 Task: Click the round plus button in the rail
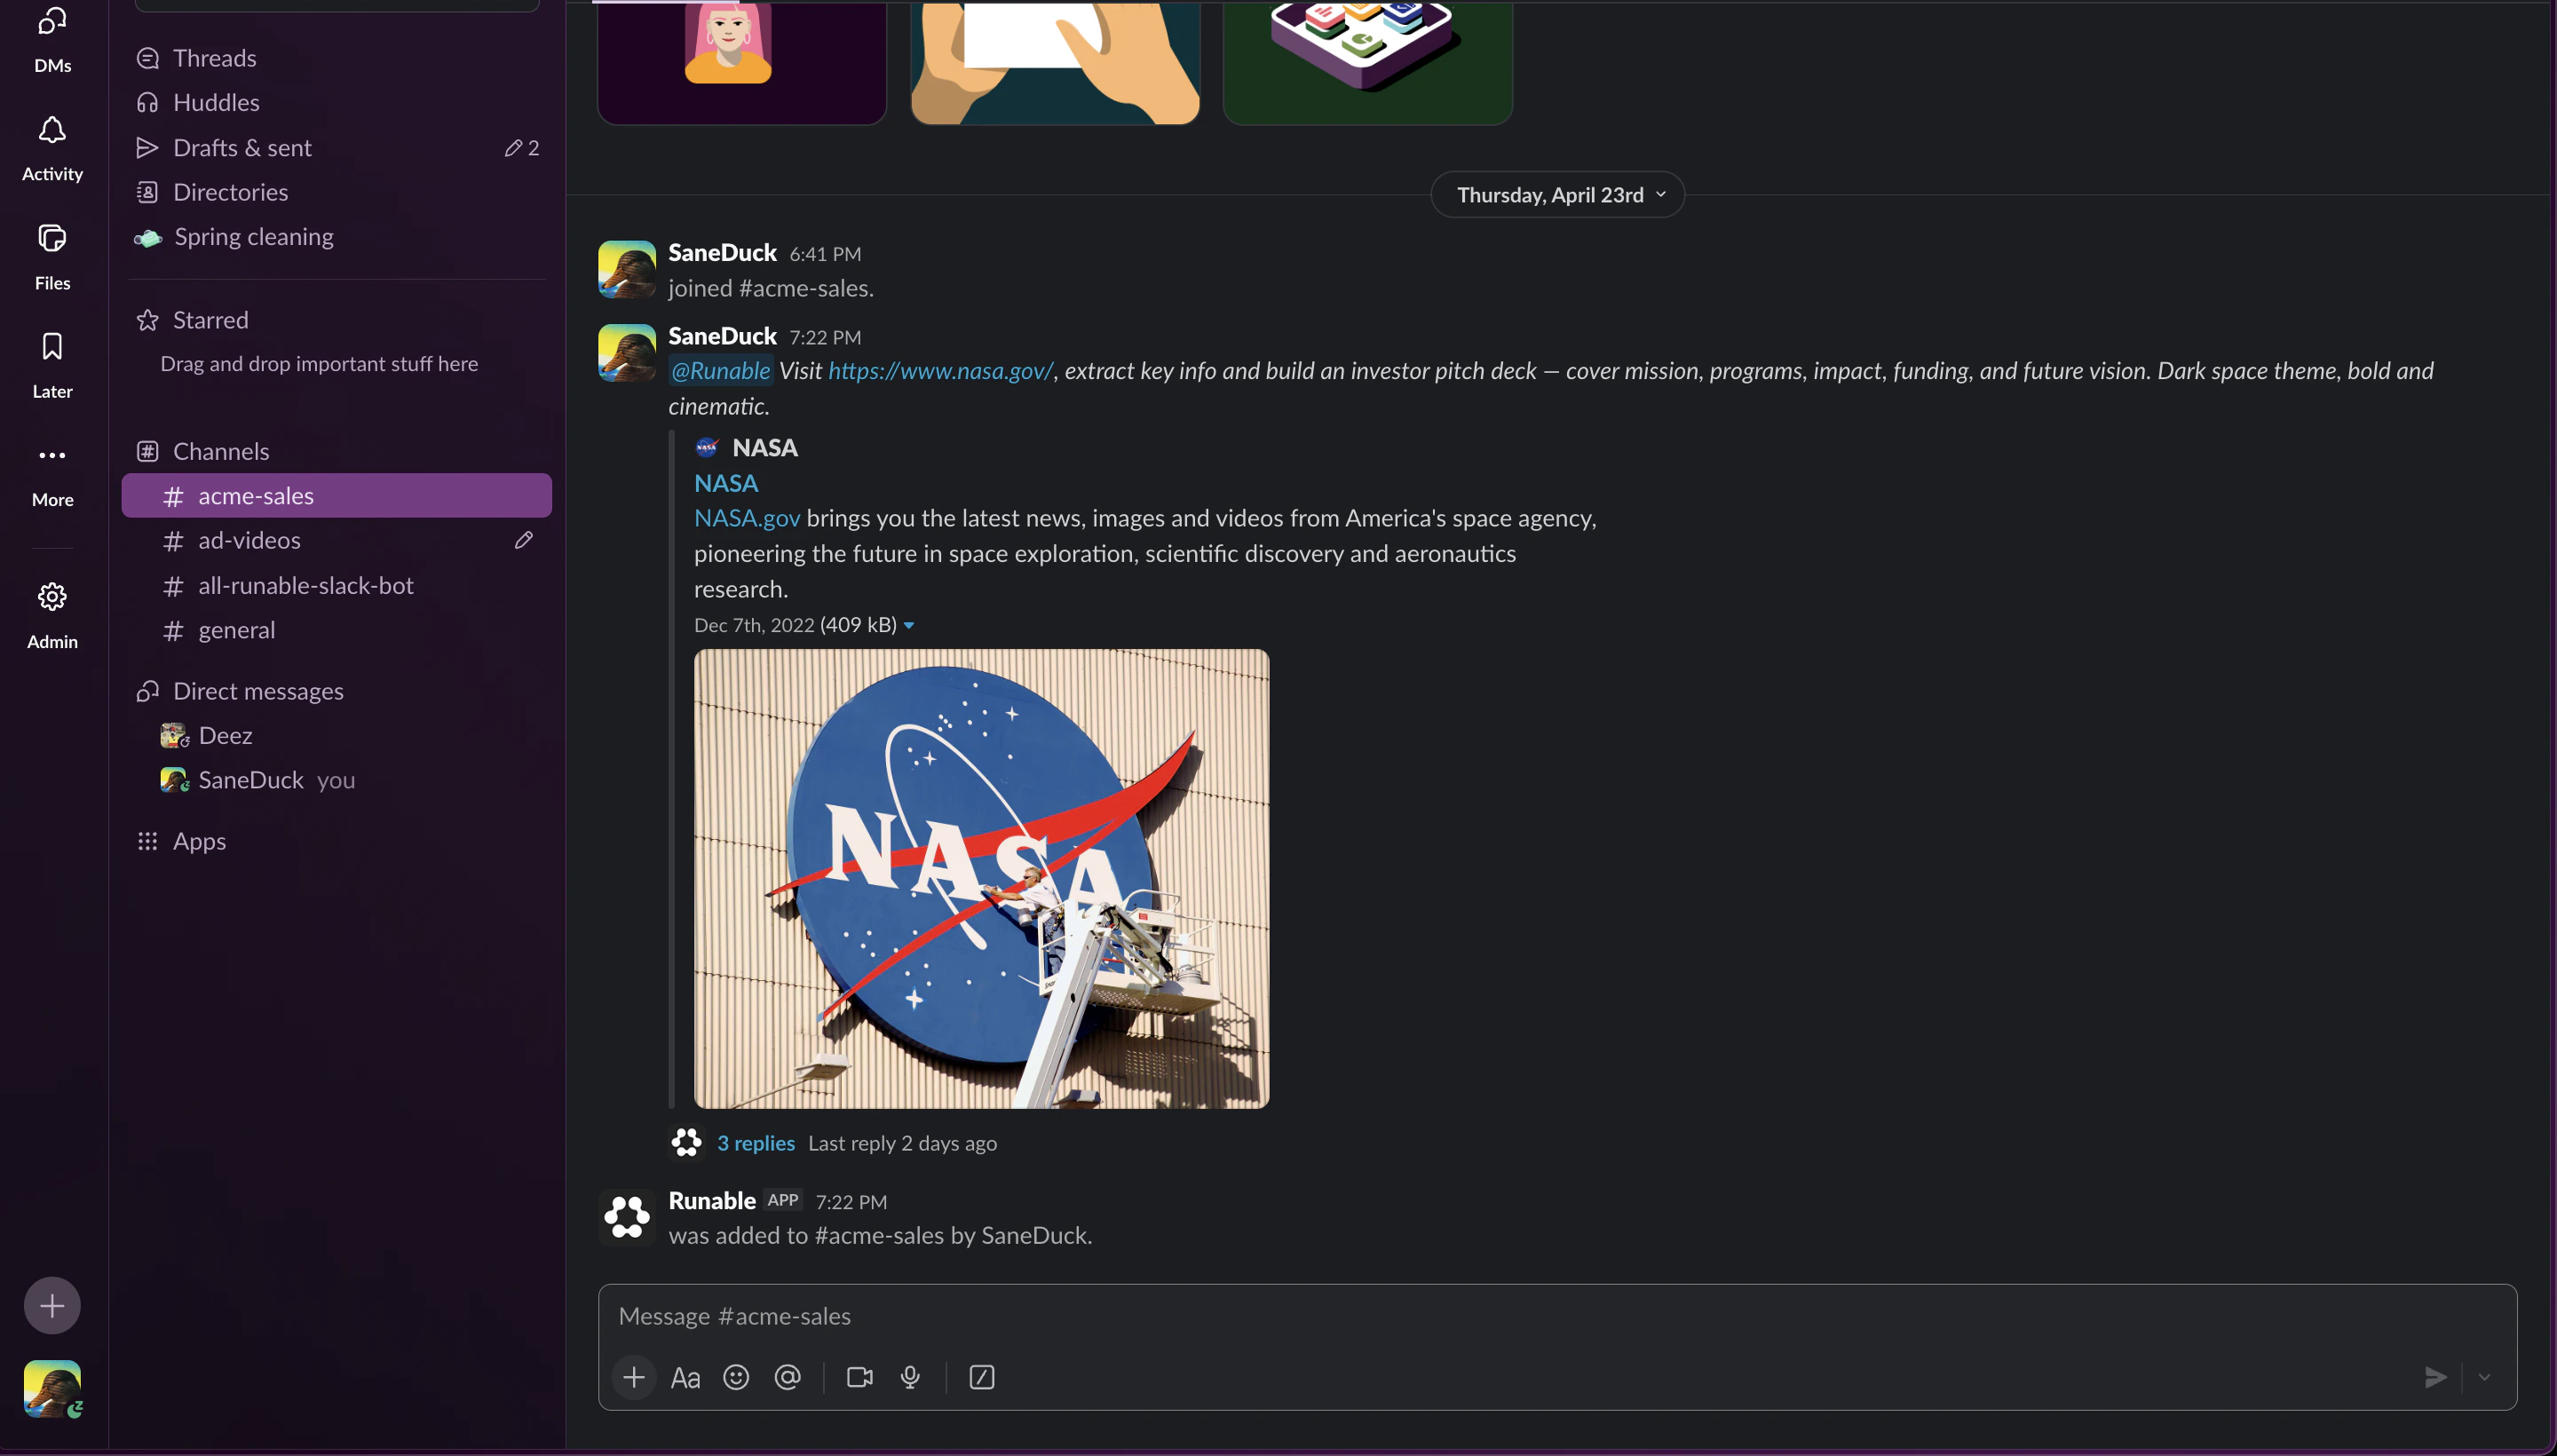(x=52, y=1305)
